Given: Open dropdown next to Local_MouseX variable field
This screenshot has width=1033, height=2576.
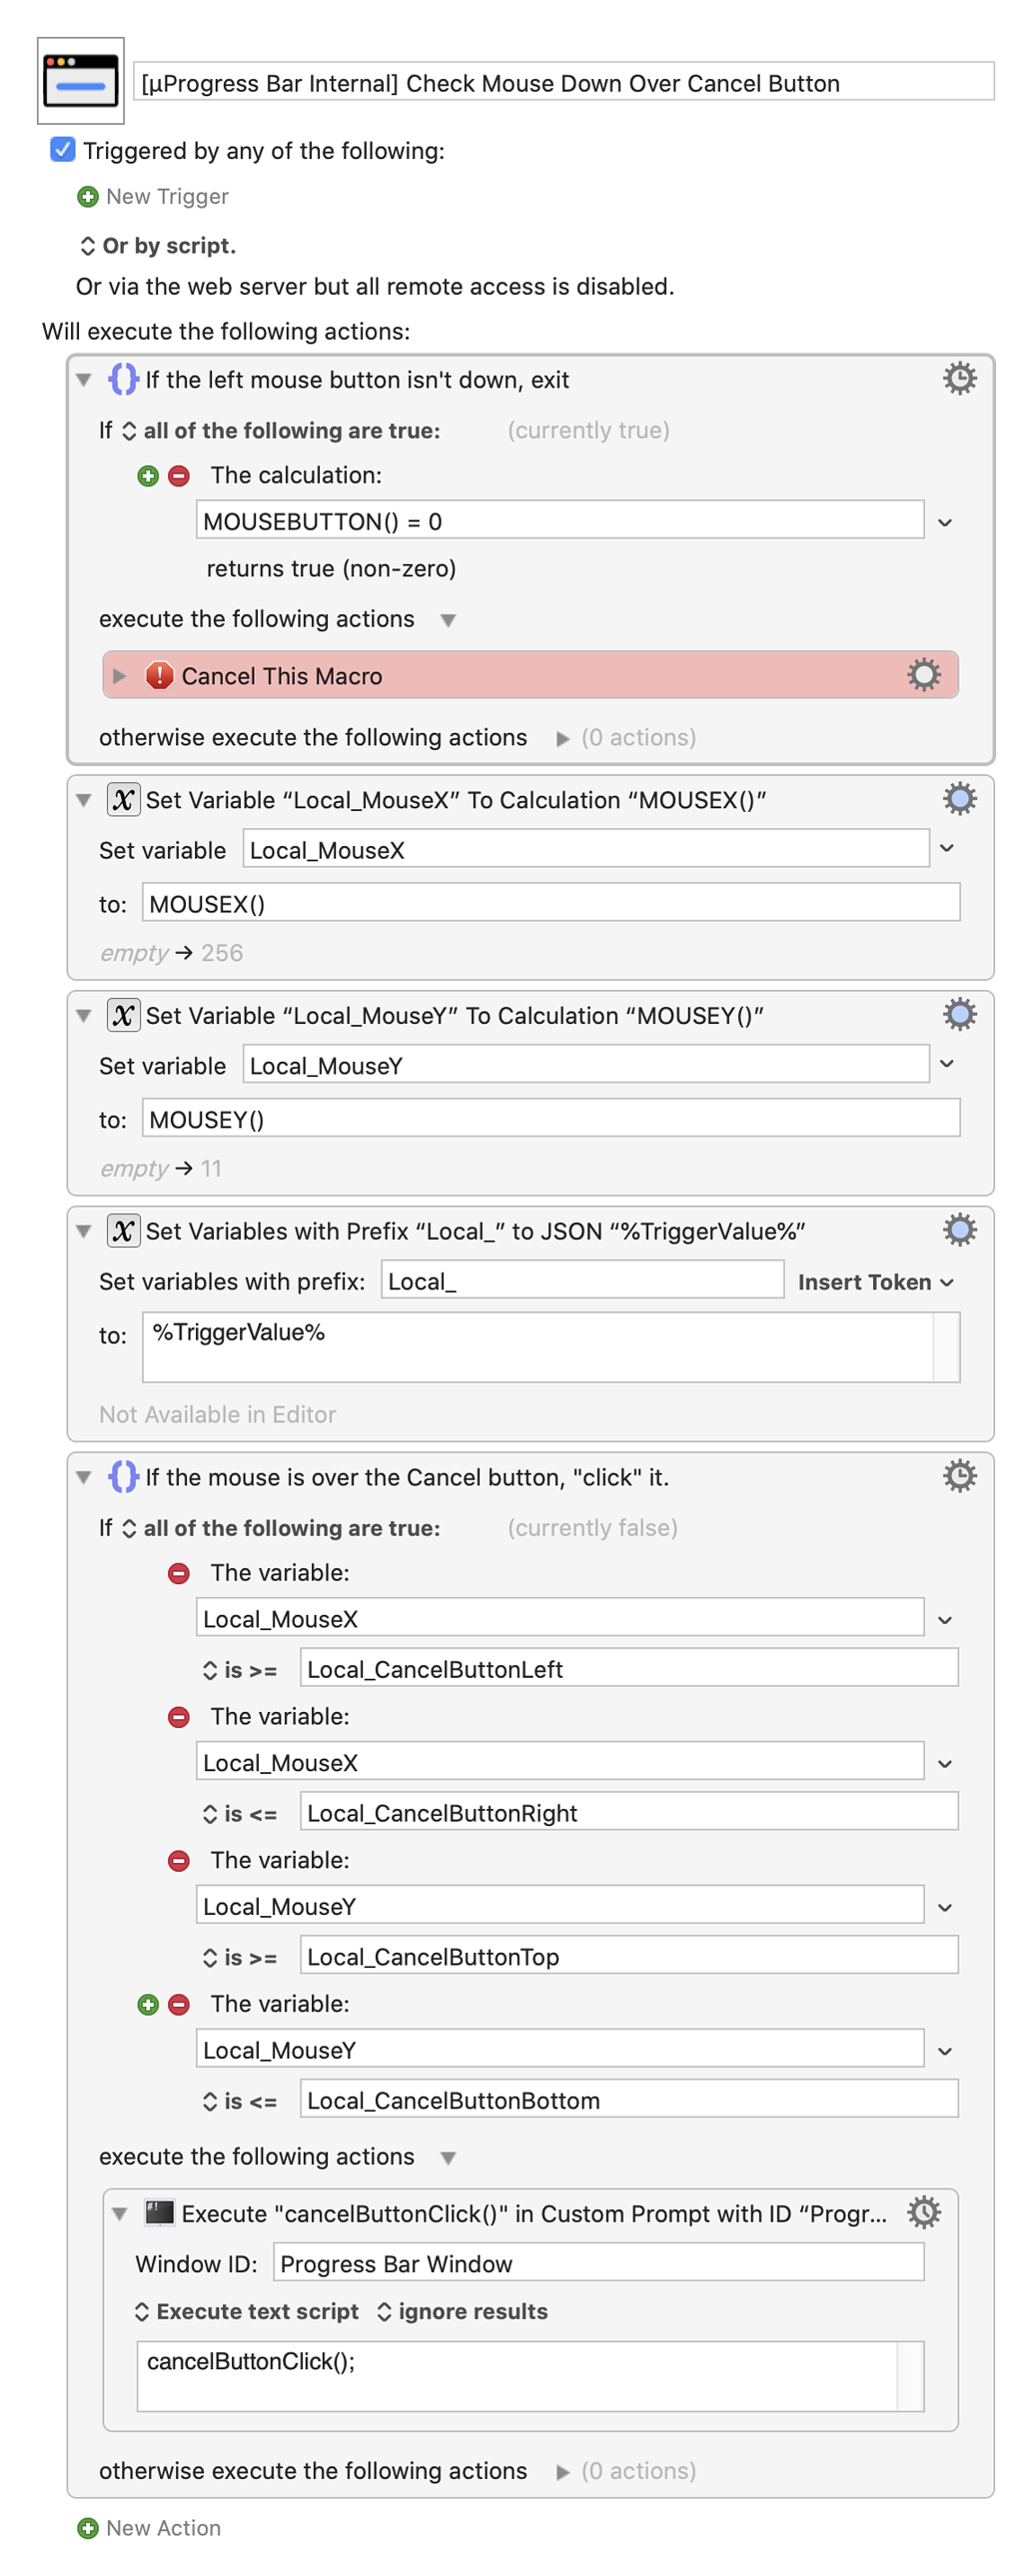Looking at the screenshot, I should (947, 850).
